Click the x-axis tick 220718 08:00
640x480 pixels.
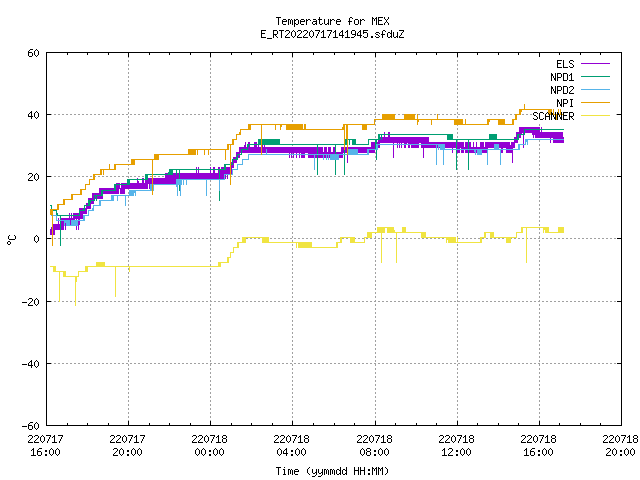pyautogui.click(x=374, y=446)
